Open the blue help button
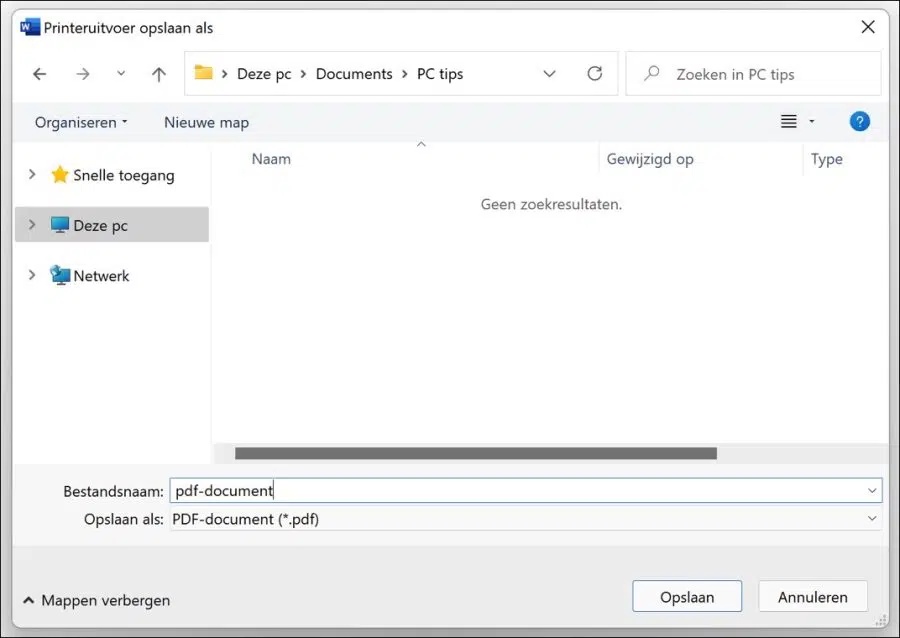 (859, 121)
